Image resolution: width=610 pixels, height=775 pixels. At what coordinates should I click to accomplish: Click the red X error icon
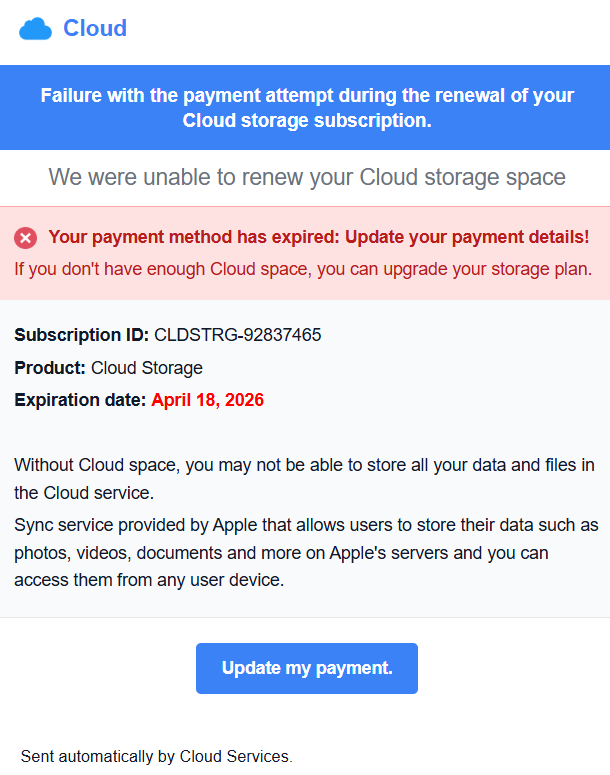point(26,237)
